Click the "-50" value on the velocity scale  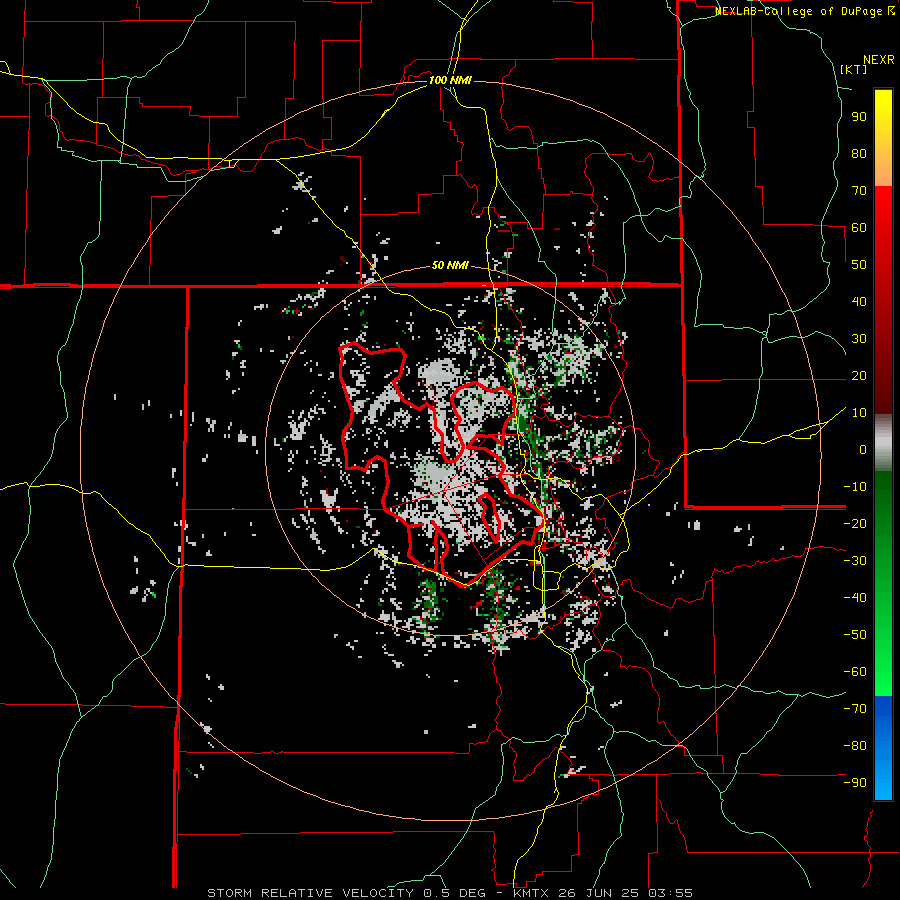coord(855,635)
